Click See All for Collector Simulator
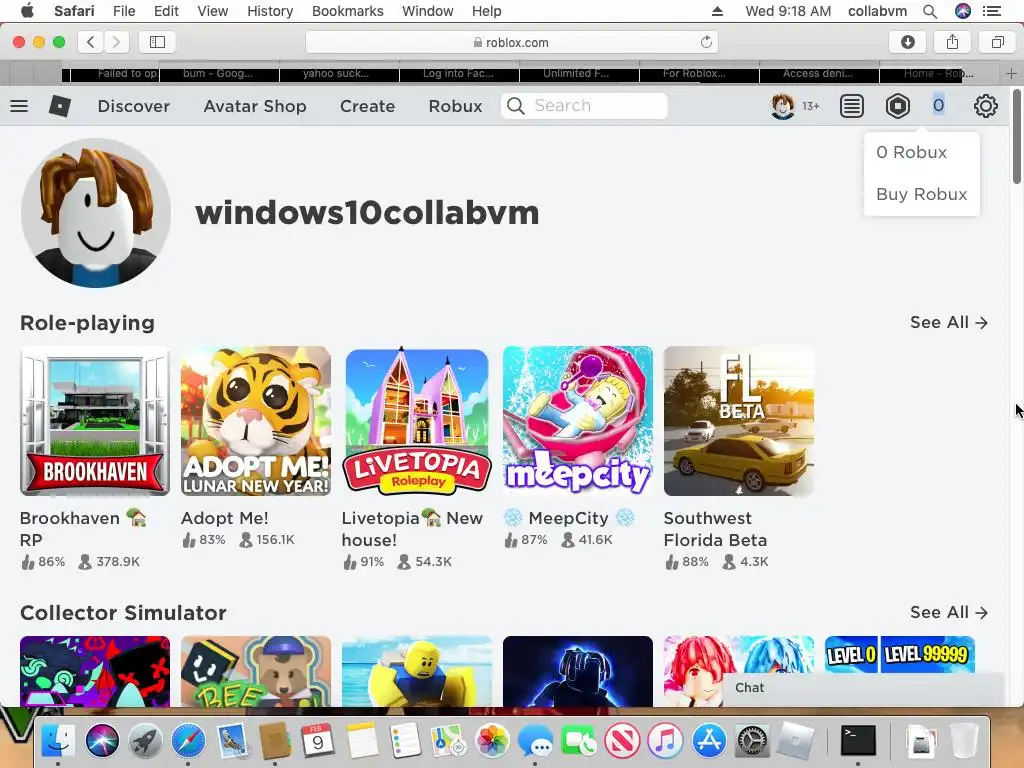Screen dimensions: 1024x768 [949, 613]
